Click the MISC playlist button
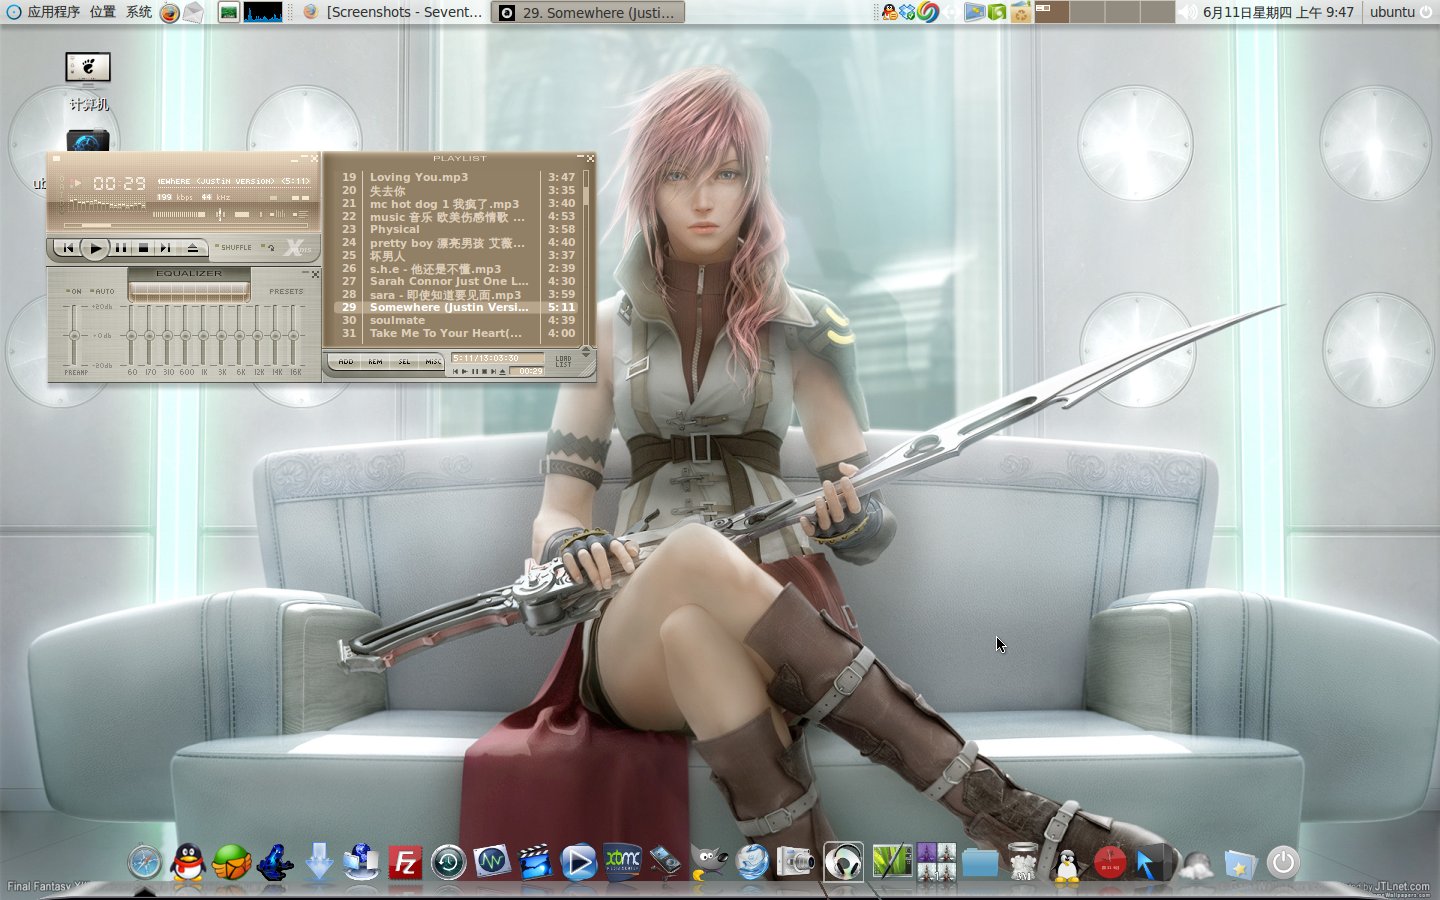 click(433, 362)
